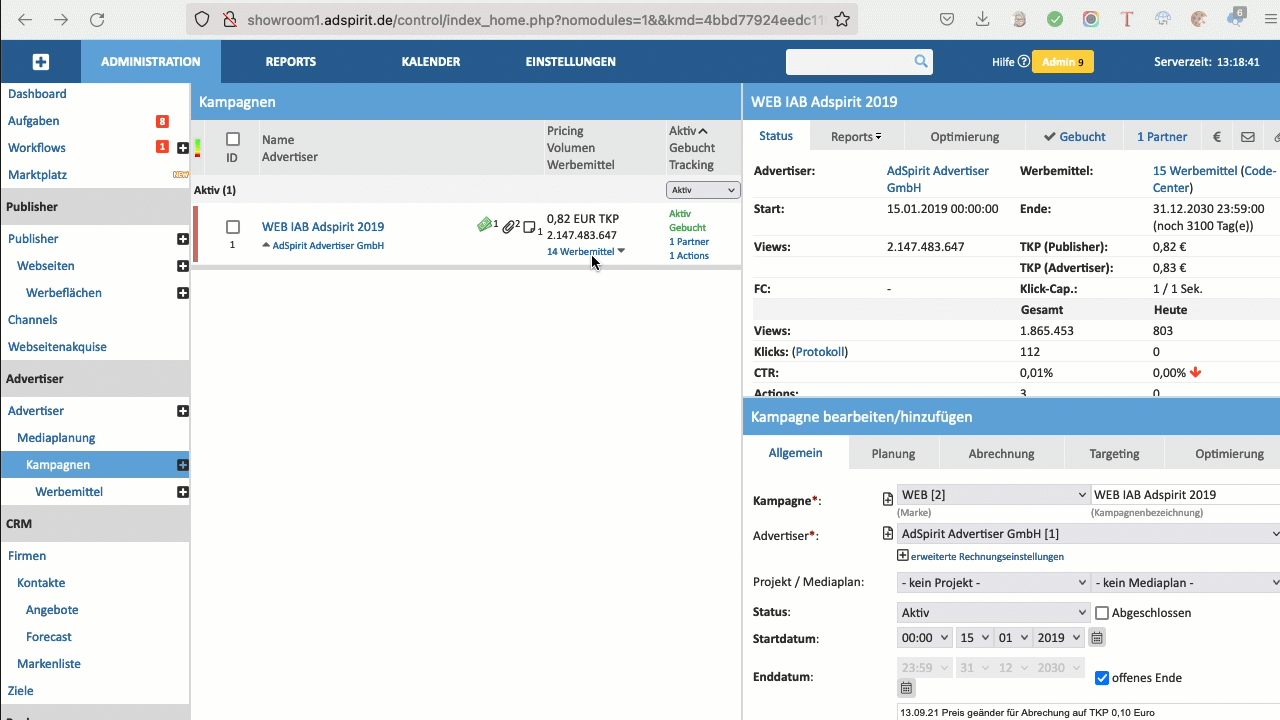Click the new-document icon beside Advertiser field
The width and height of the screenshot is (1280, 720).
887,534
